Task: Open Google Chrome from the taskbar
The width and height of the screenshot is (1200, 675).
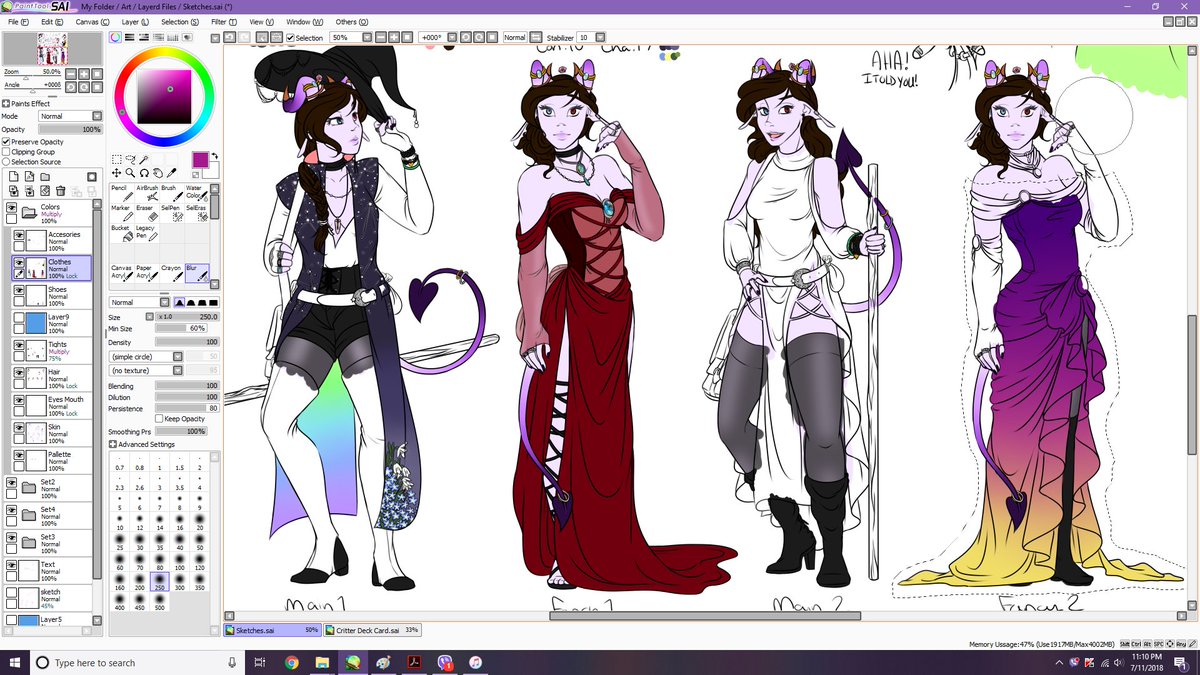Action: [291, 662]
